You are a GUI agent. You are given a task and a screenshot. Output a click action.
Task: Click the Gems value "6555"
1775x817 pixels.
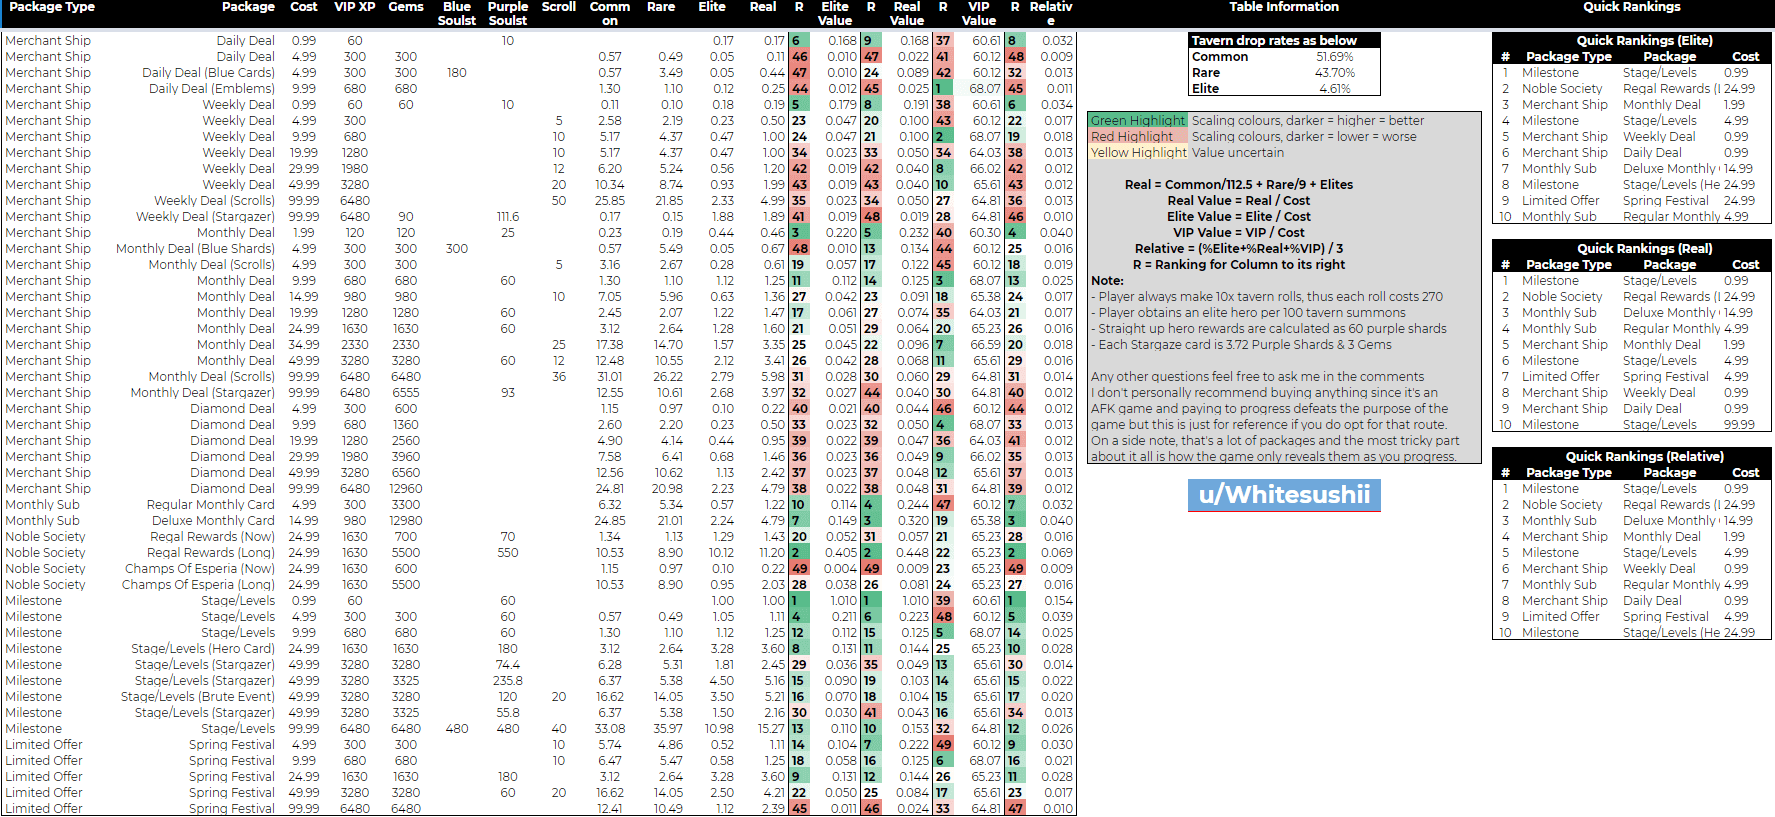[x=406, y=393]
